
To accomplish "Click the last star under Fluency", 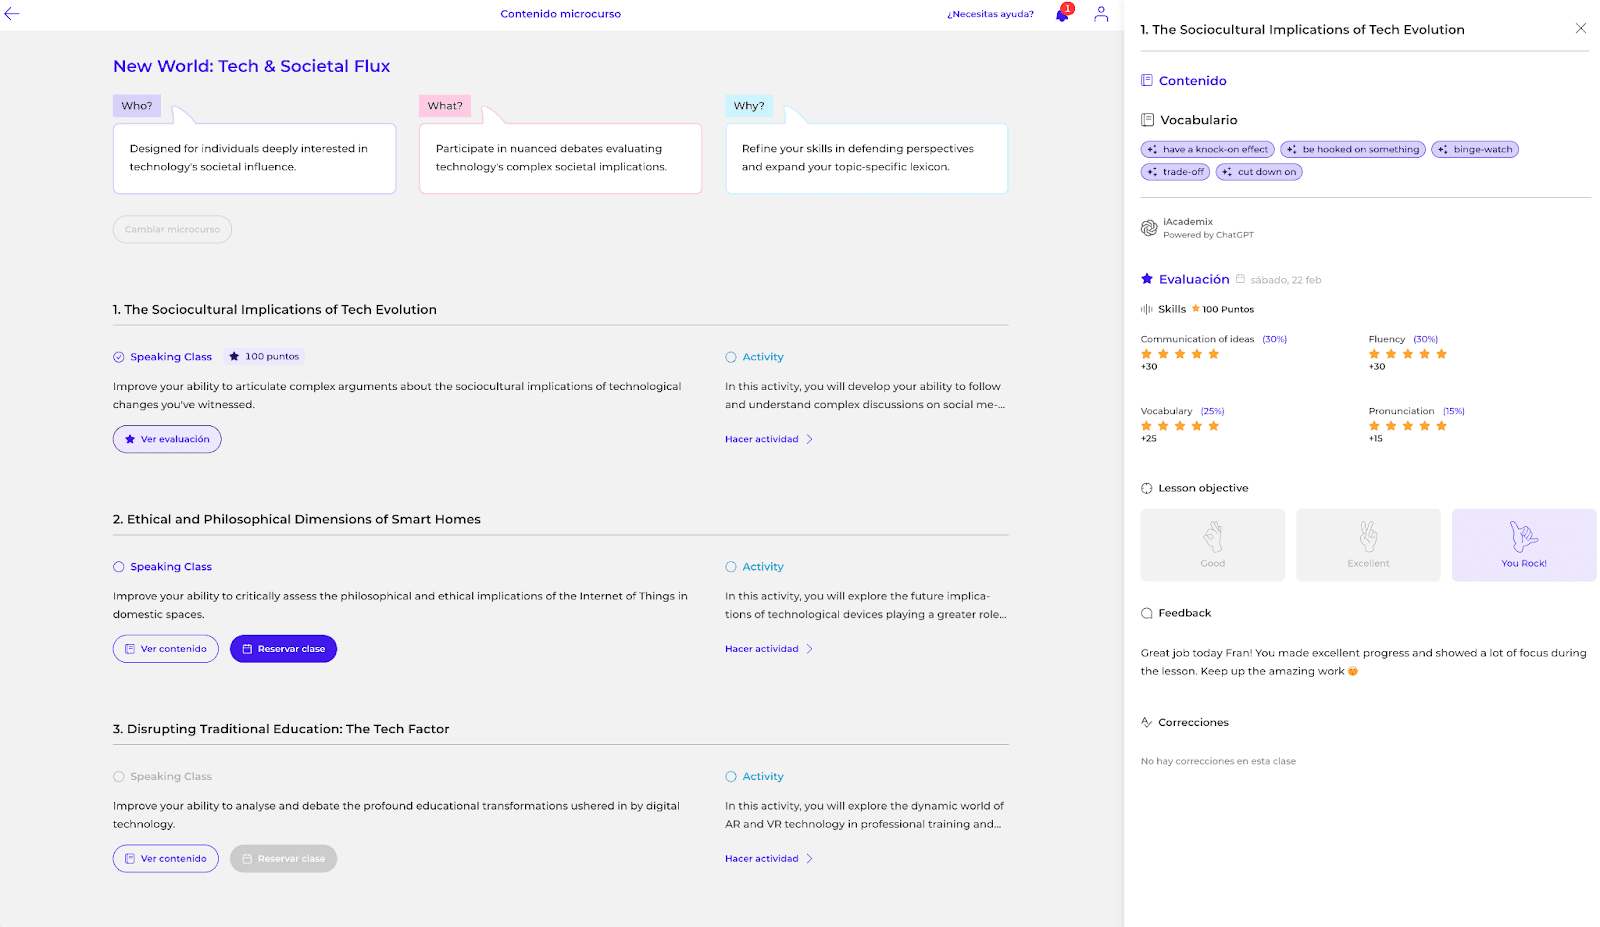I will (1441, 354).
